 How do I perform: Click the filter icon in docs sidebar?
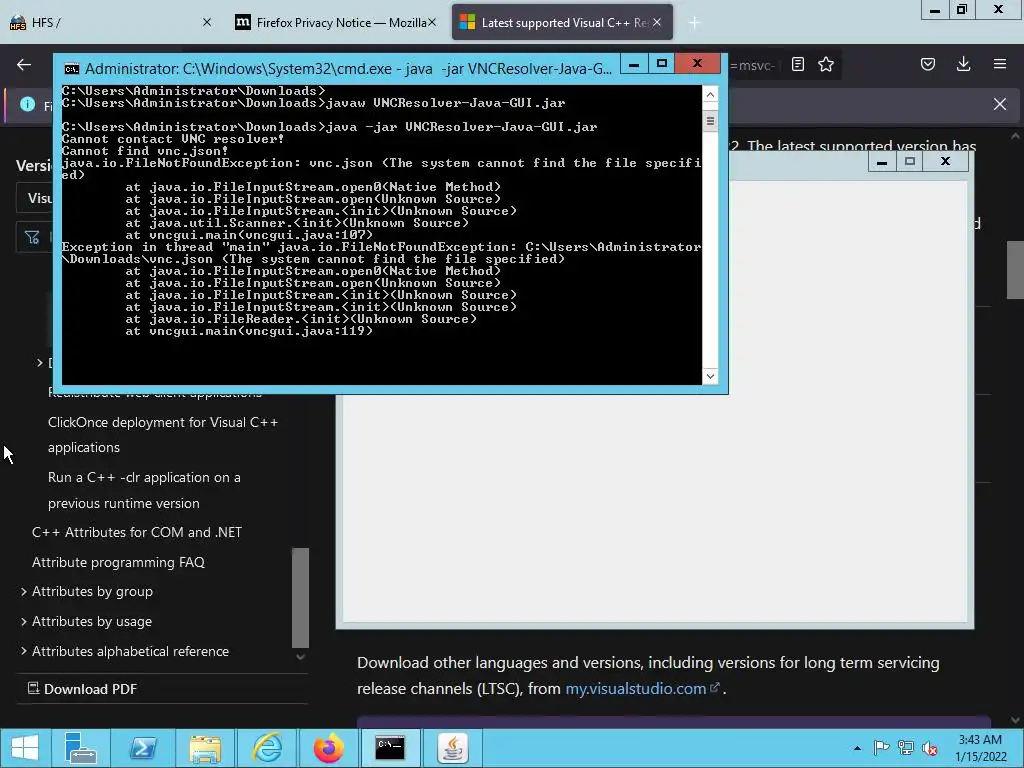point(32,237)
